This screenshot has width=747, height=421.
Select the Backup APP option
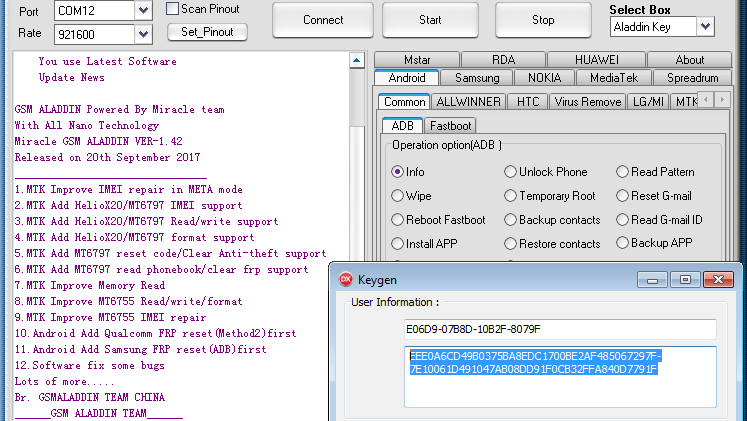pos(622,243)
